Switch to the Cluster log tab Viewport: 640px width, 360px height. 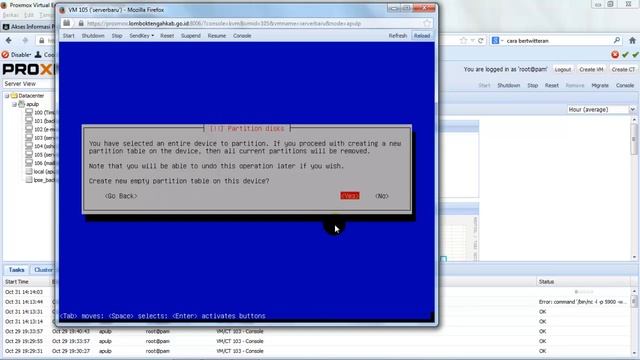[x=43, y=270]
